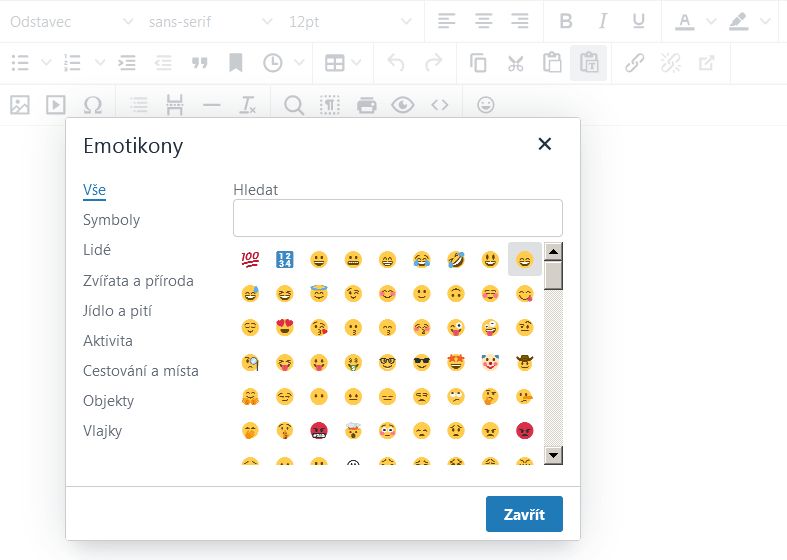Image resolution: width=787 pixels, height=560 pixels.
Task: Click the Print icon in toolbar
Action: tap(367, 105)
